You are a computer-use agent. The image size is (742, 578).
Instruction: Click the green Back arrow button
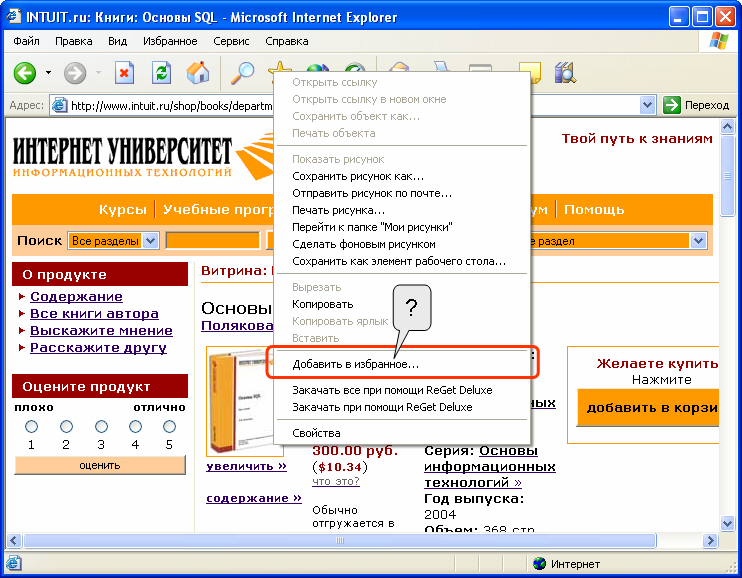[x=25, y=73]
